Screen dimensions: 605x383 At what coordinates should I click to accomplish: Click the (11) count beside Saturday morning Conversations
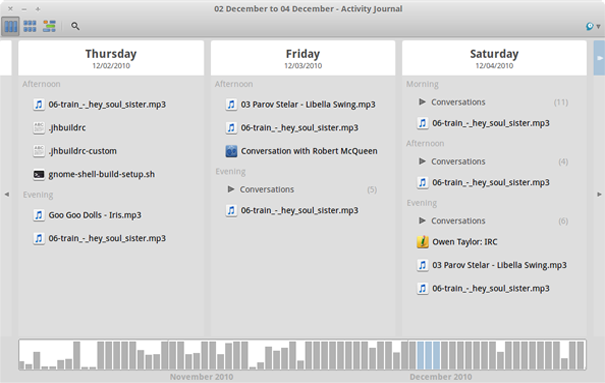(561, 102)
